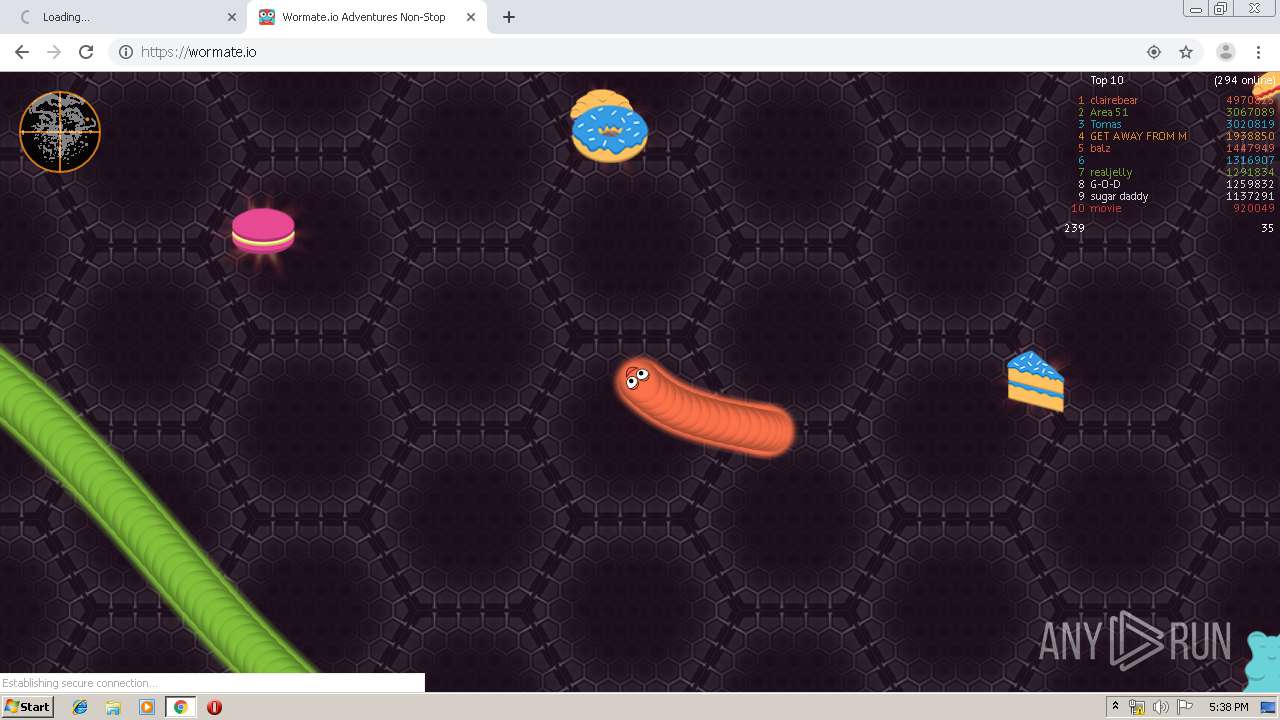Click the circular minimap radar
Image resolution: width=1280 pixels, height=720 pixels.
[60, 132]
